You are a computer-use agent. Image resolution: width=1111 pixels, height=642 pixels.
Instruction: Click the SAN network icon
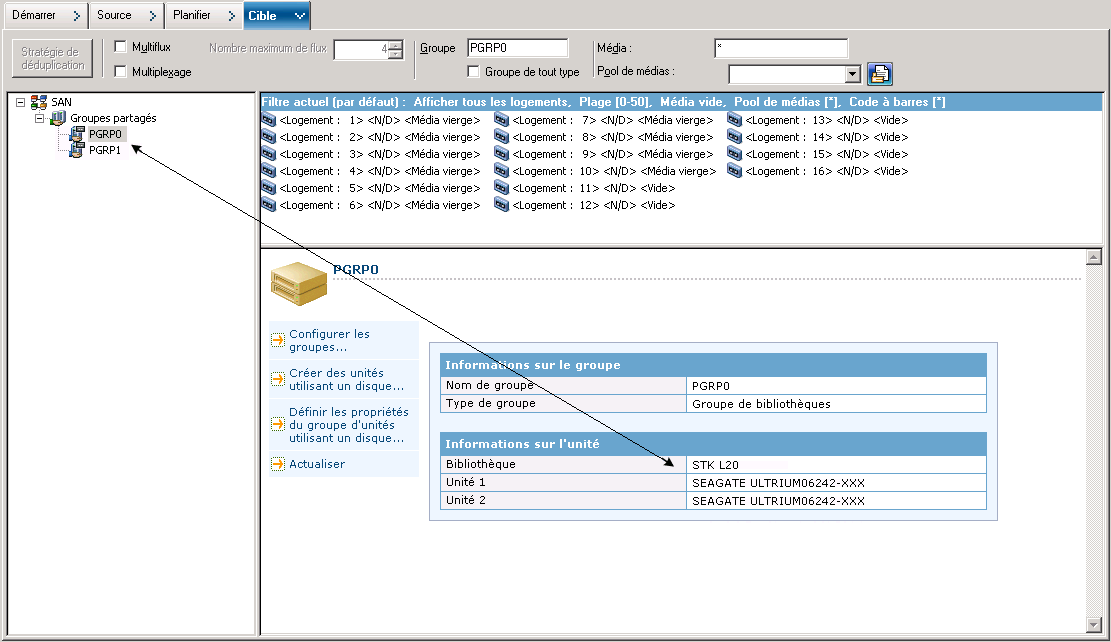pos(39,102)
